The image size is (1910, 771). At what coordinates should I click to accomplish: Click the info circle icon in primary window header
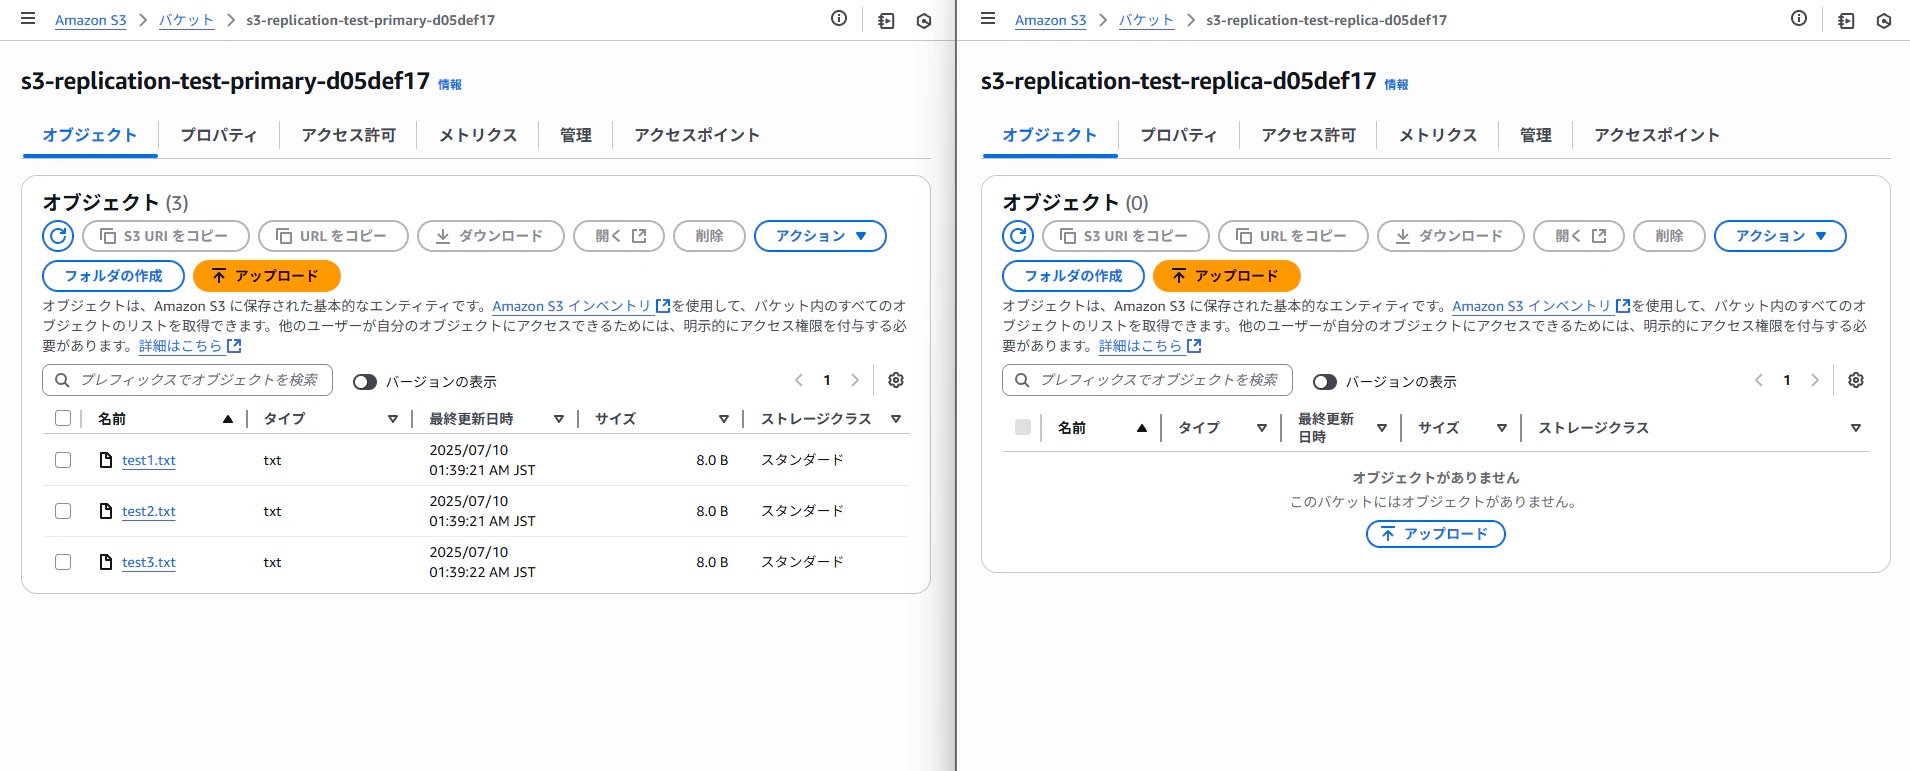pos(839,18)
